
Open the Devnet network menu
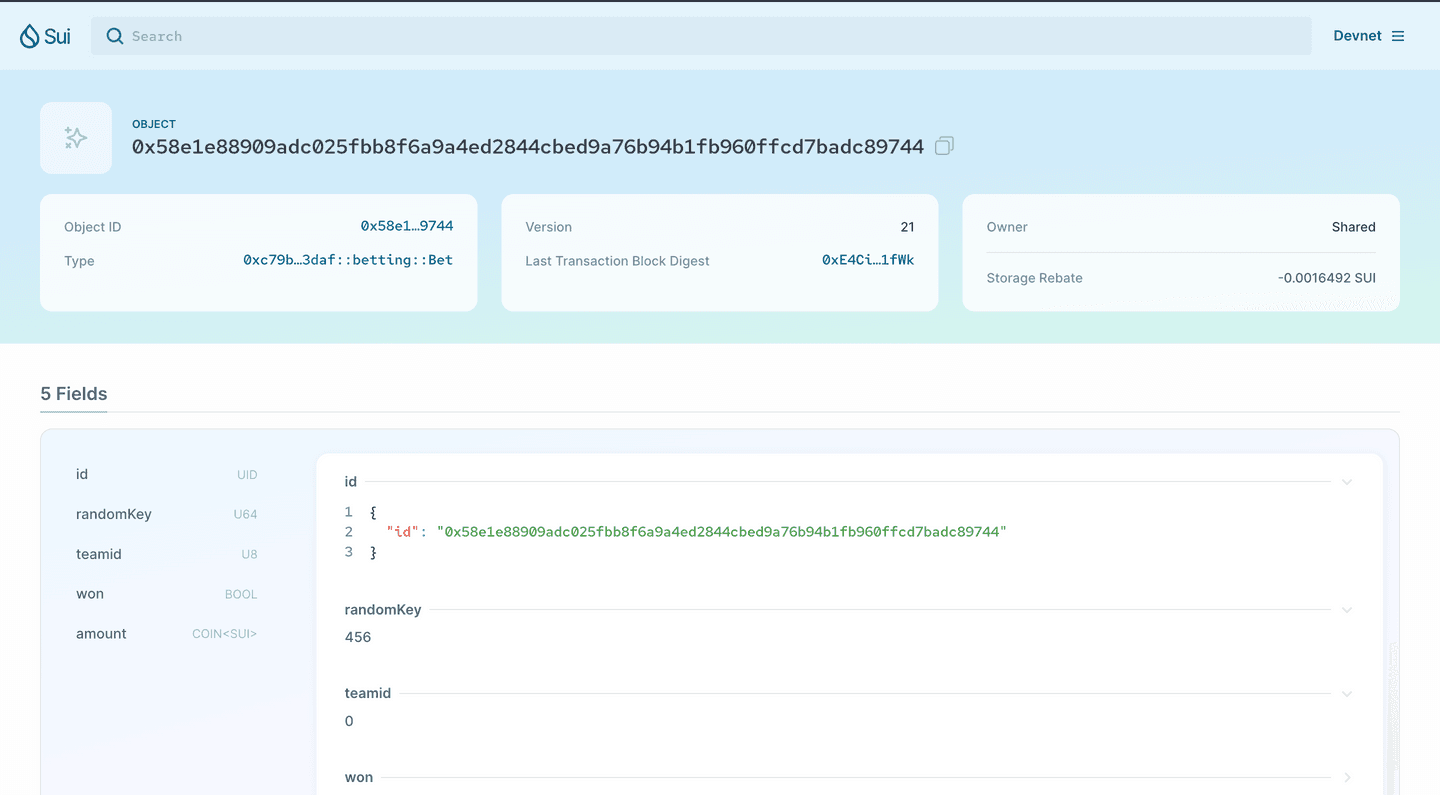pyautogui.click(x=1368, y=36)
